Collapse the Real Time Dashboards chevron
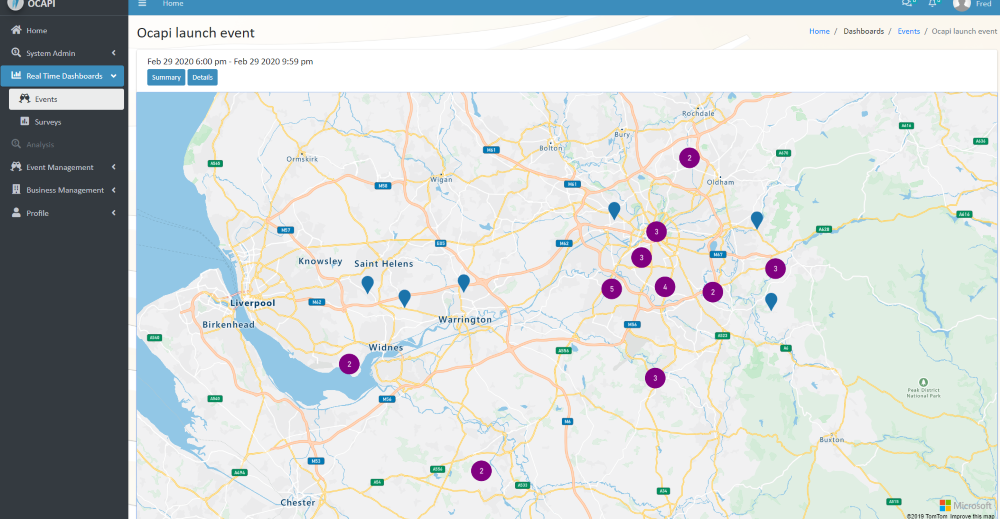 (114, 76)
